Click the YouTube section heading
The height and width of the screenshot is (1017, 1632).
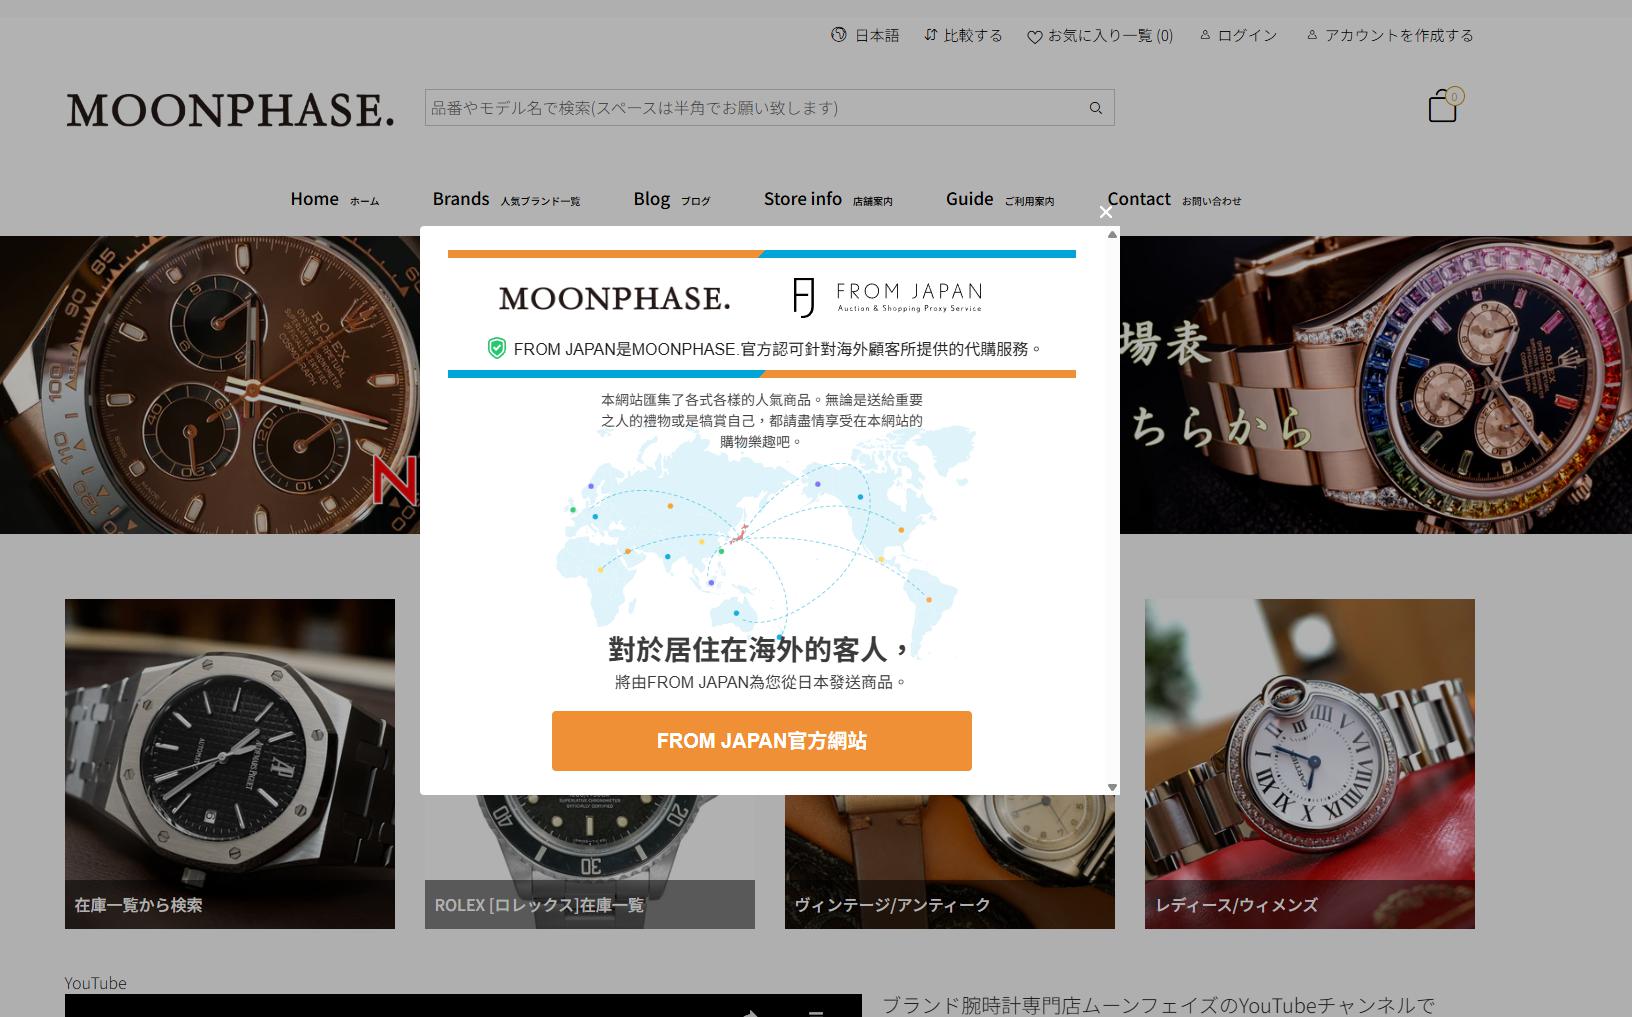(96, 983)
